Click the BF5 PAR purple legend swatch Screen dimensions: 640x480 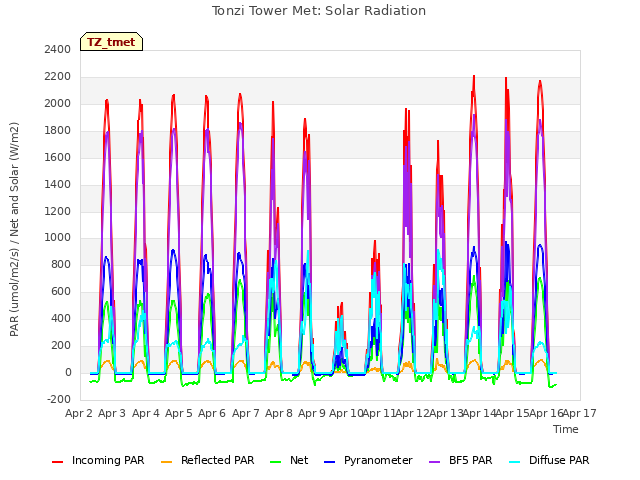435,462
